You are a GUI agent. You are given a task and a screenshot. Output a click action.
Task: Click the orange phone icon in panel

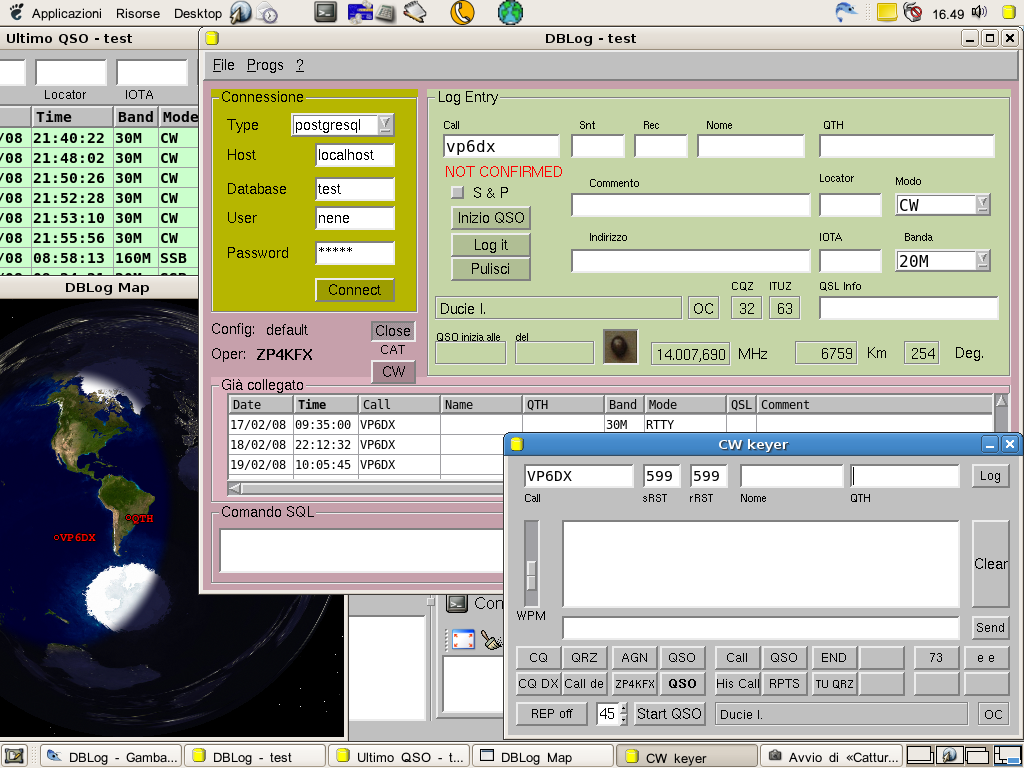tap(461, 13)
